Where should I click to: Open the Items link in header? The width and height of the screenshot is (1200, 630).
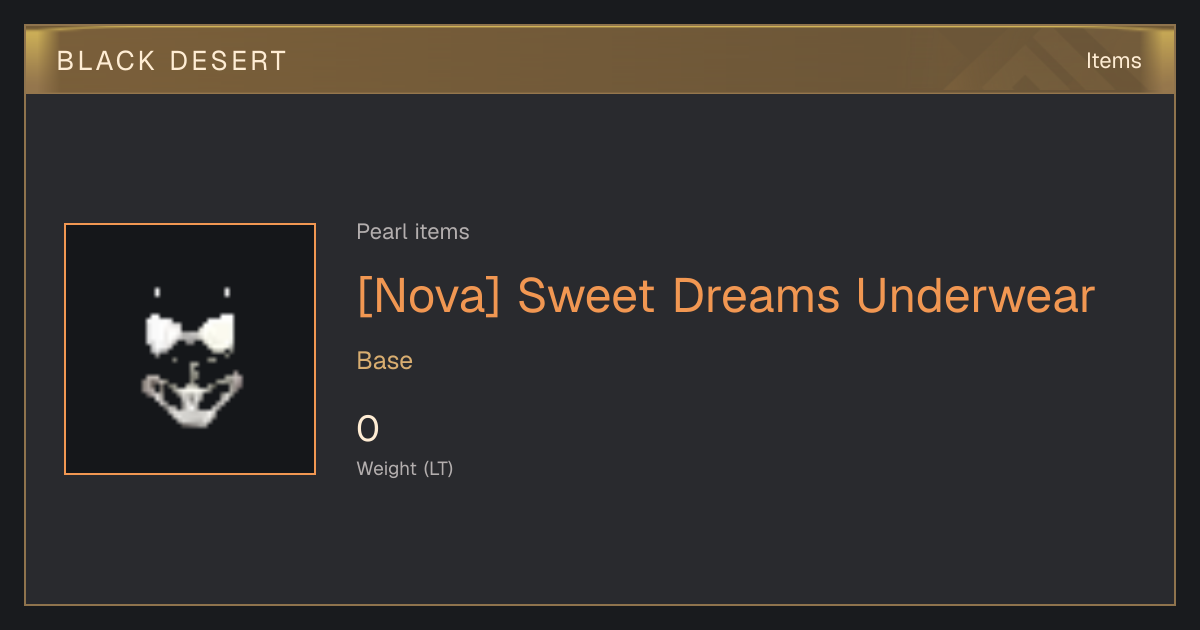click(1113, 61)
